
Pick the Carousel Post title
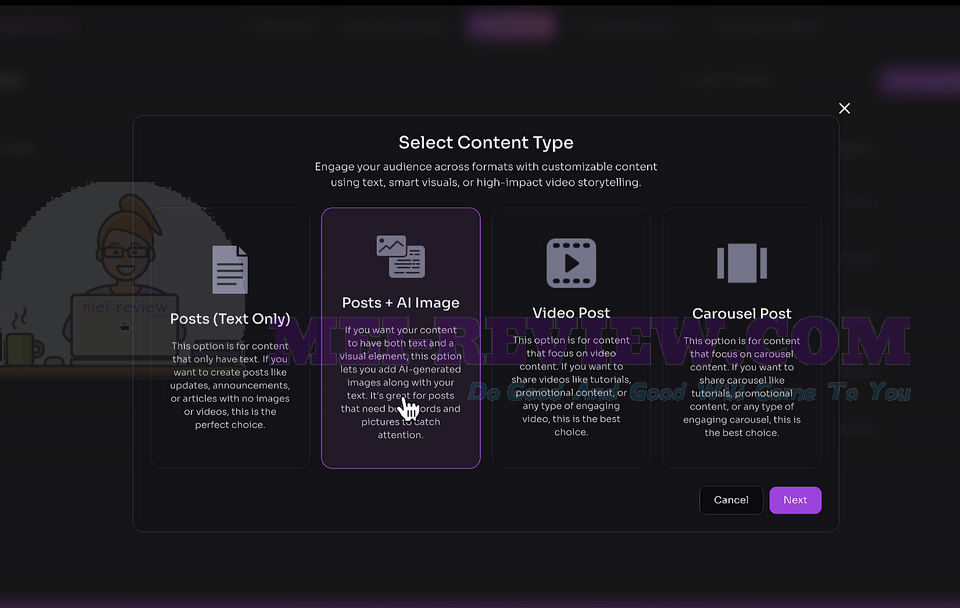pos(741,314)
